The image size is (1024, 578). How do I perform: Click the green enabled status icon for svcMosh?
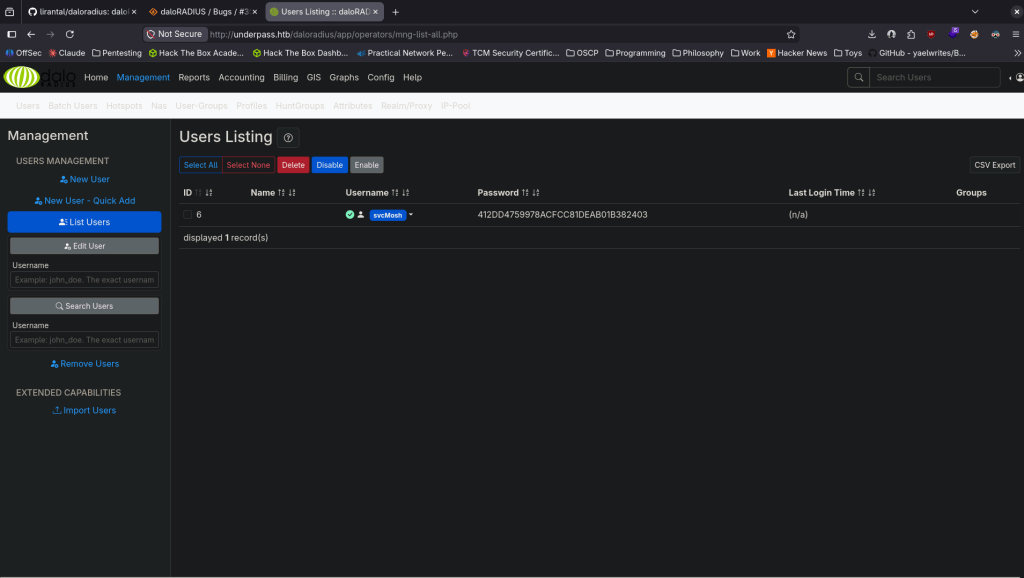coord(350,215)
